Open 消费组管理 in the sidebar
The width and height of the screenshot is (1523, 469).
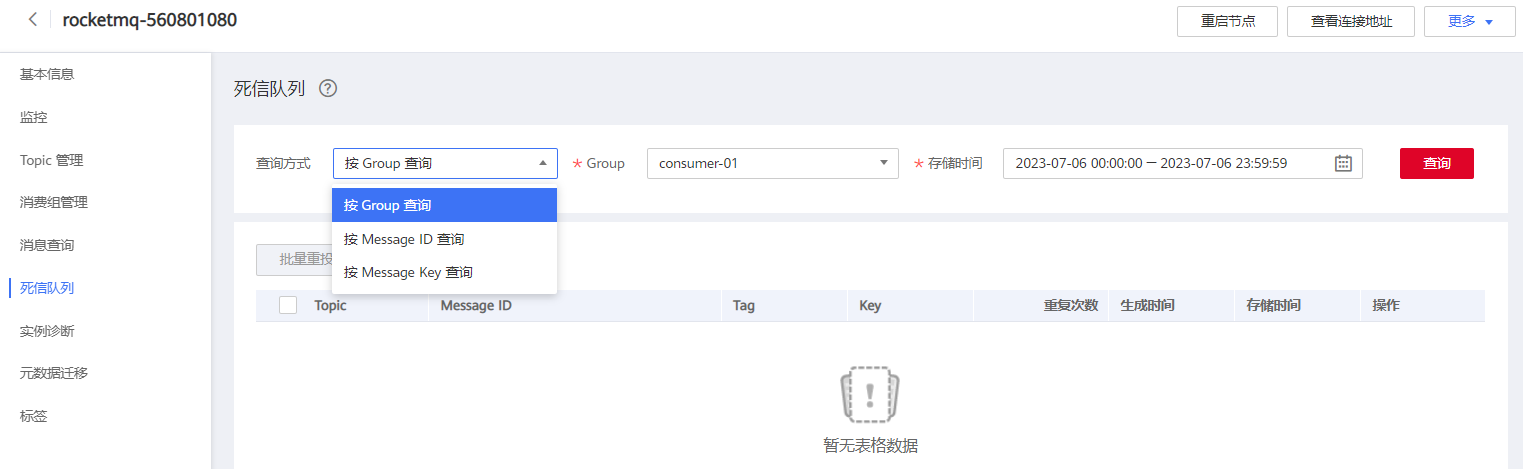pos(53,202)
